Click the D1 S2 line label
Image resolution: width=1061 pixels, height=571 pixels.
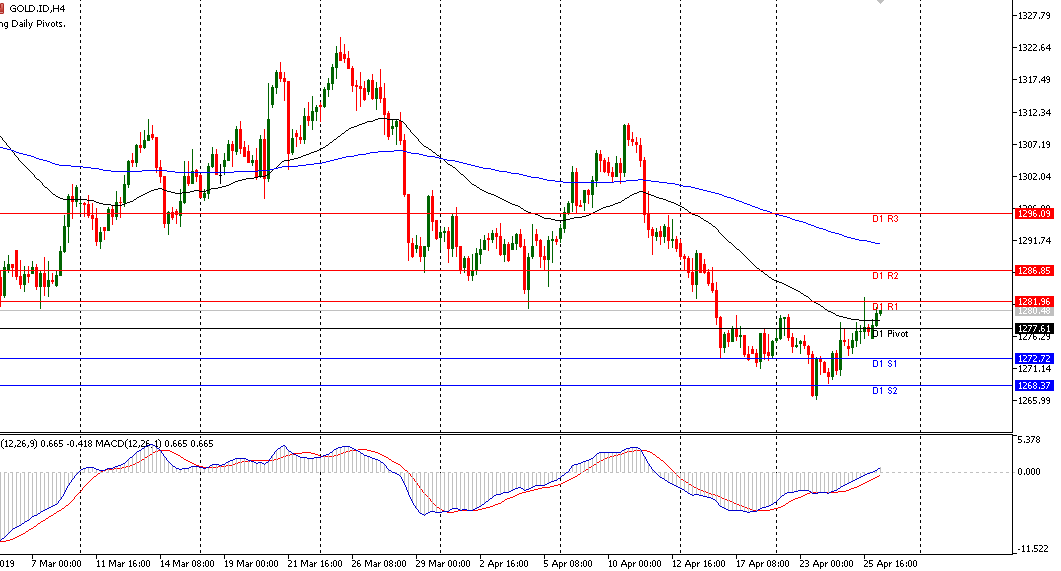pos(884,391)
